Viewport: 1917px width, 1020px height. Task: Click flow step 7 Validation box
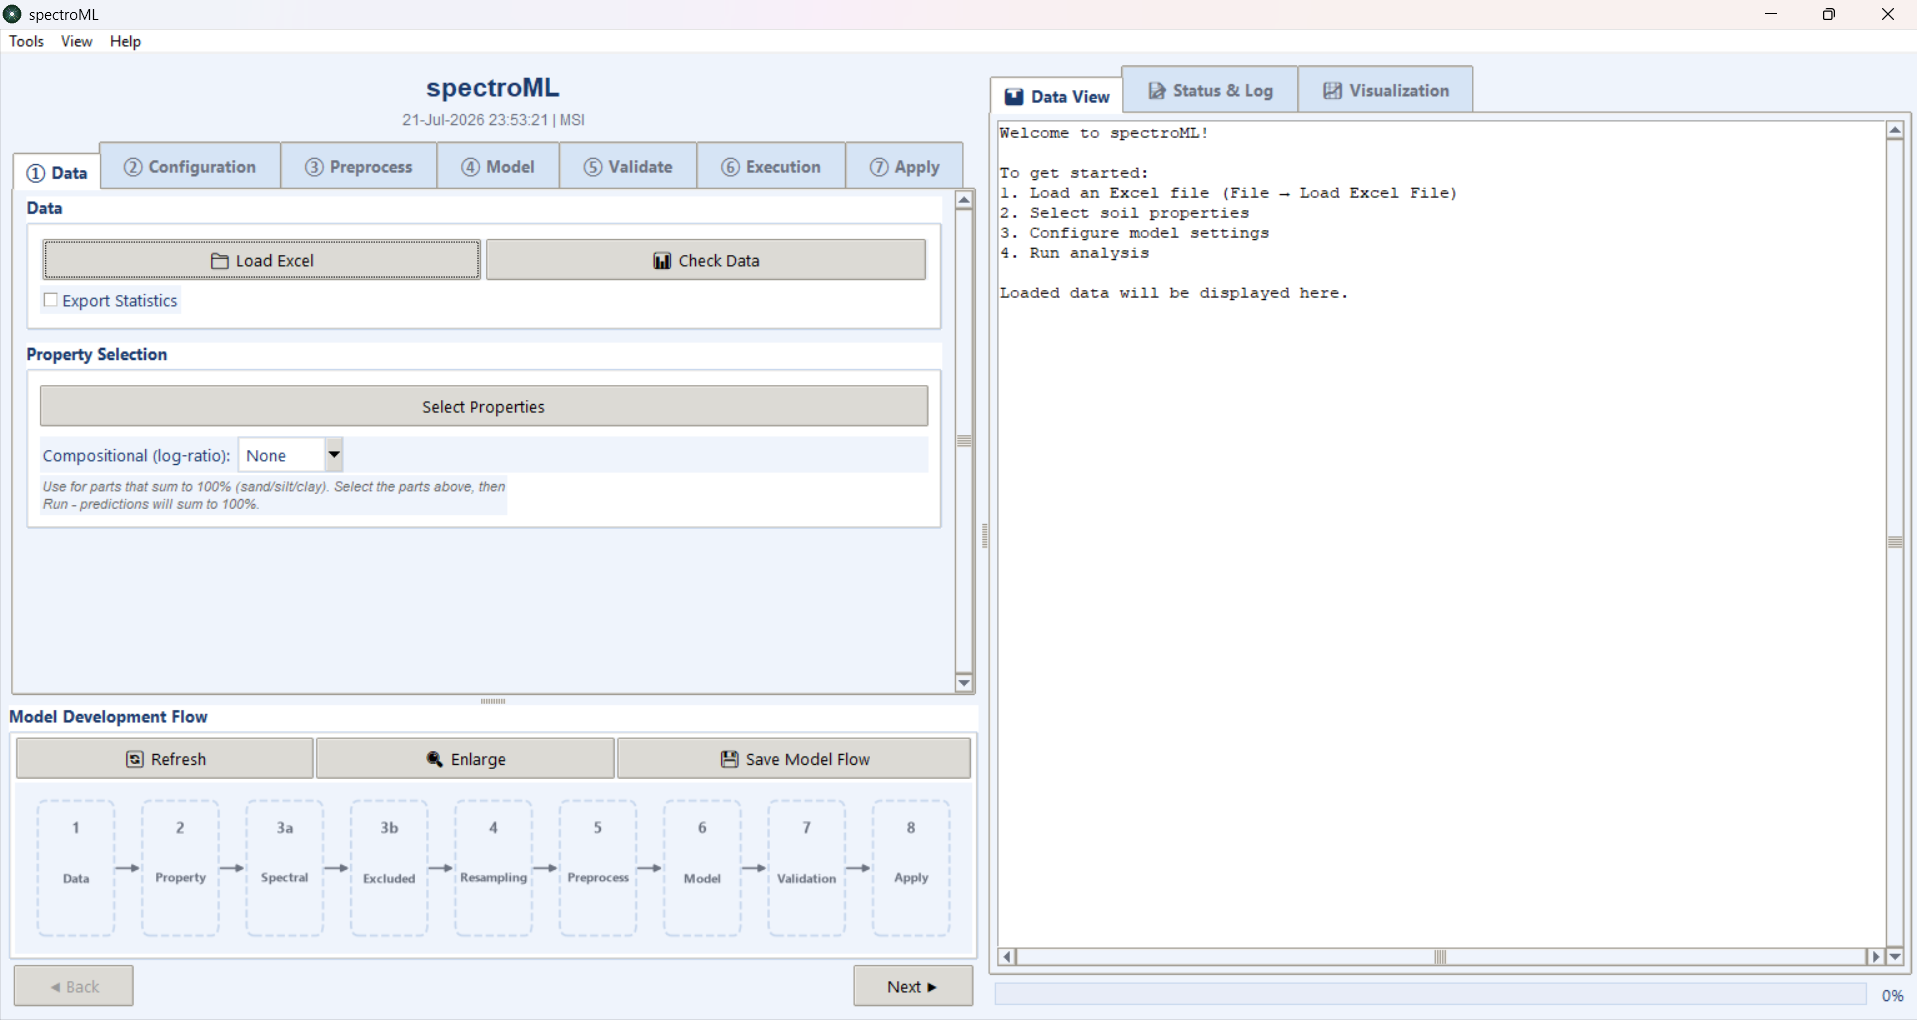pos(807,868)
